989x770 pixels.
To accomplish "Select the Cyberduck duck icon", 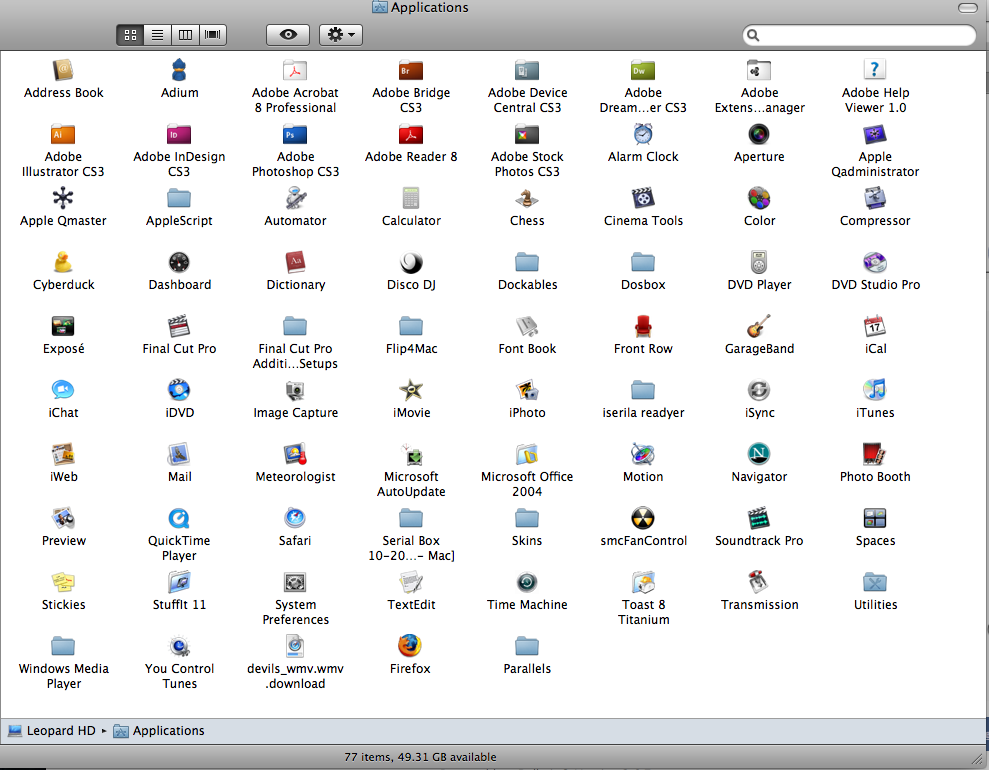I will pos(63,262).
